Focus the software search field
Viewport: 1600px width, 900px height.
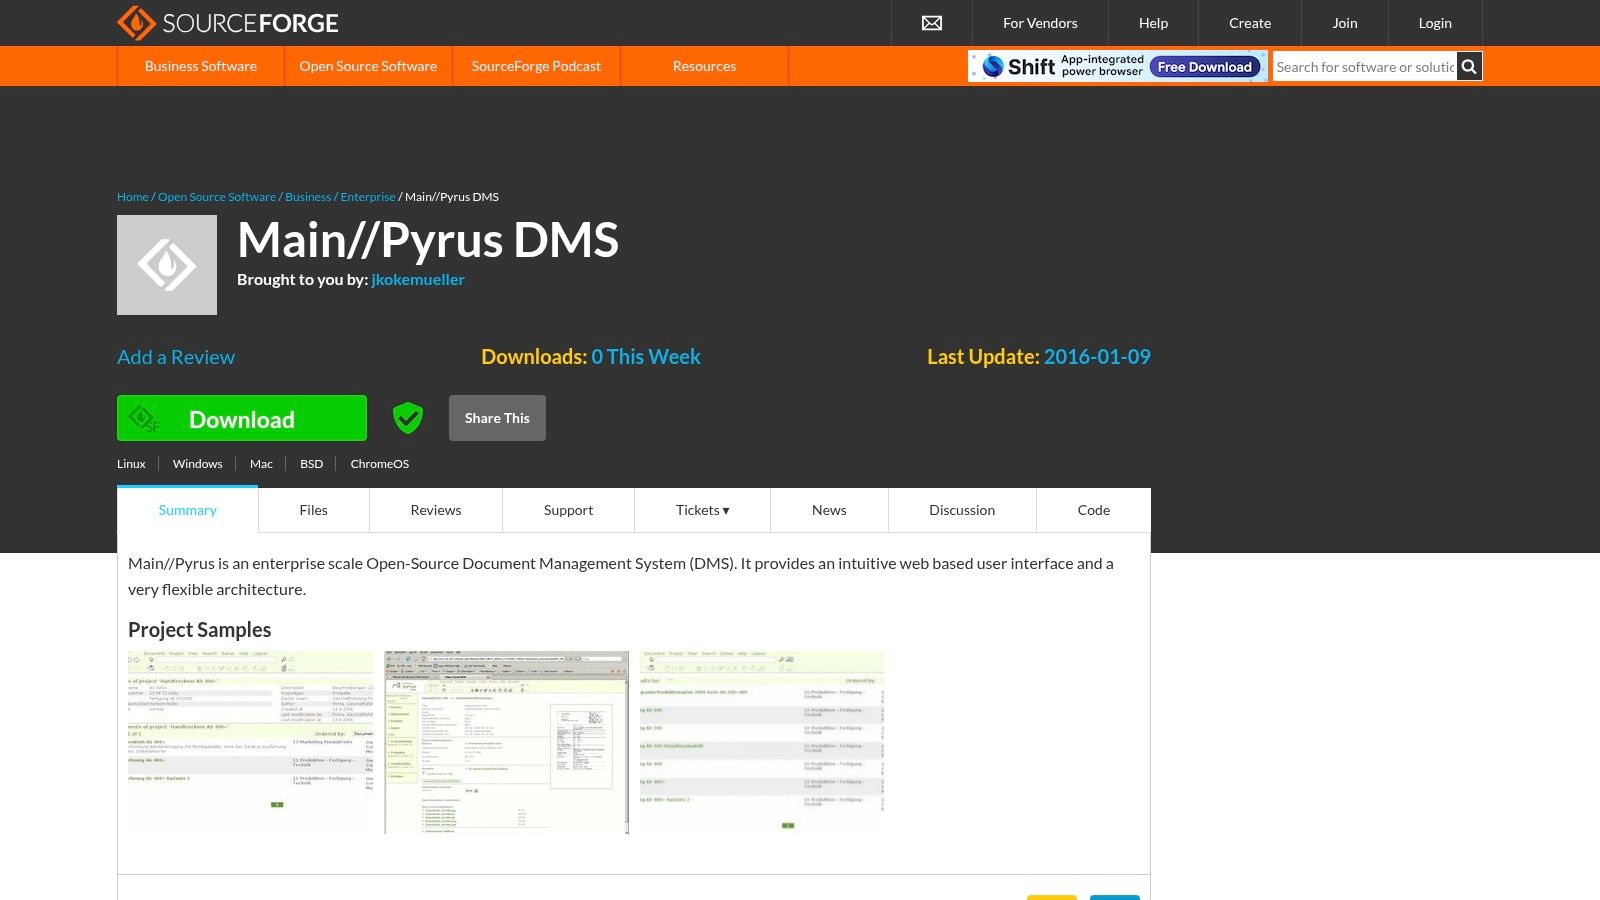(1365, 67)
